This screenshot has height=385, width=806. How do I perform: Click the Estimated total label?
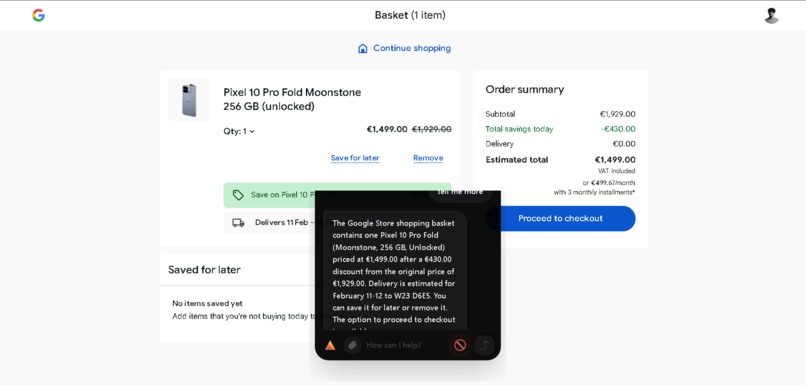tap(517, 160)
